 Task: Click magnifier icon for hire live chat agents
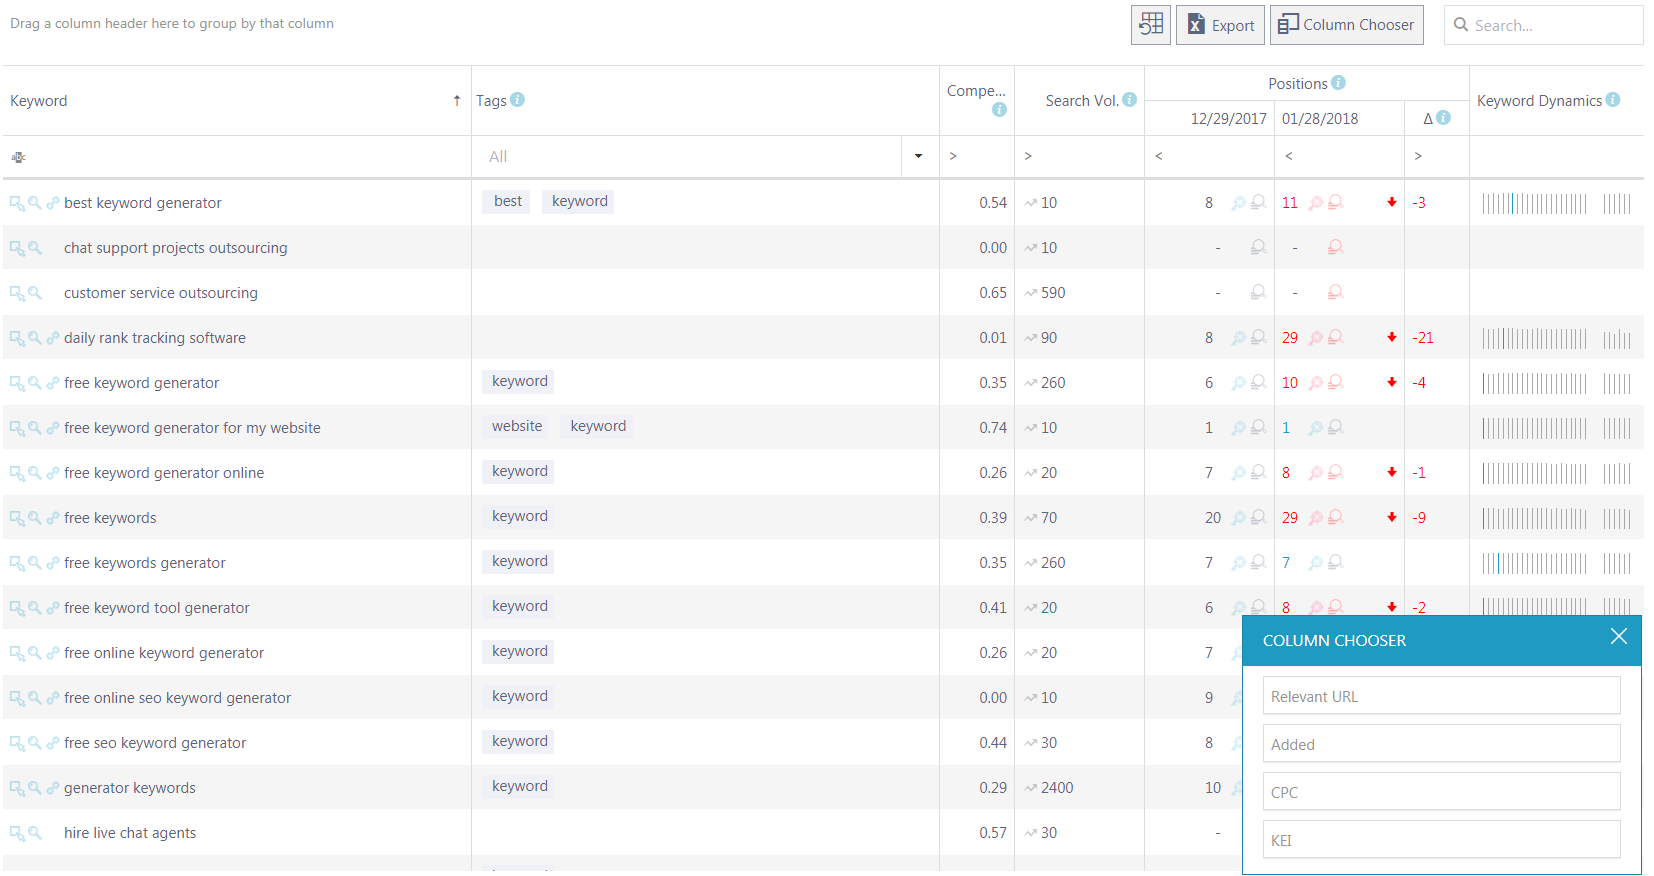pyautogui.click(x=35, y=833)
